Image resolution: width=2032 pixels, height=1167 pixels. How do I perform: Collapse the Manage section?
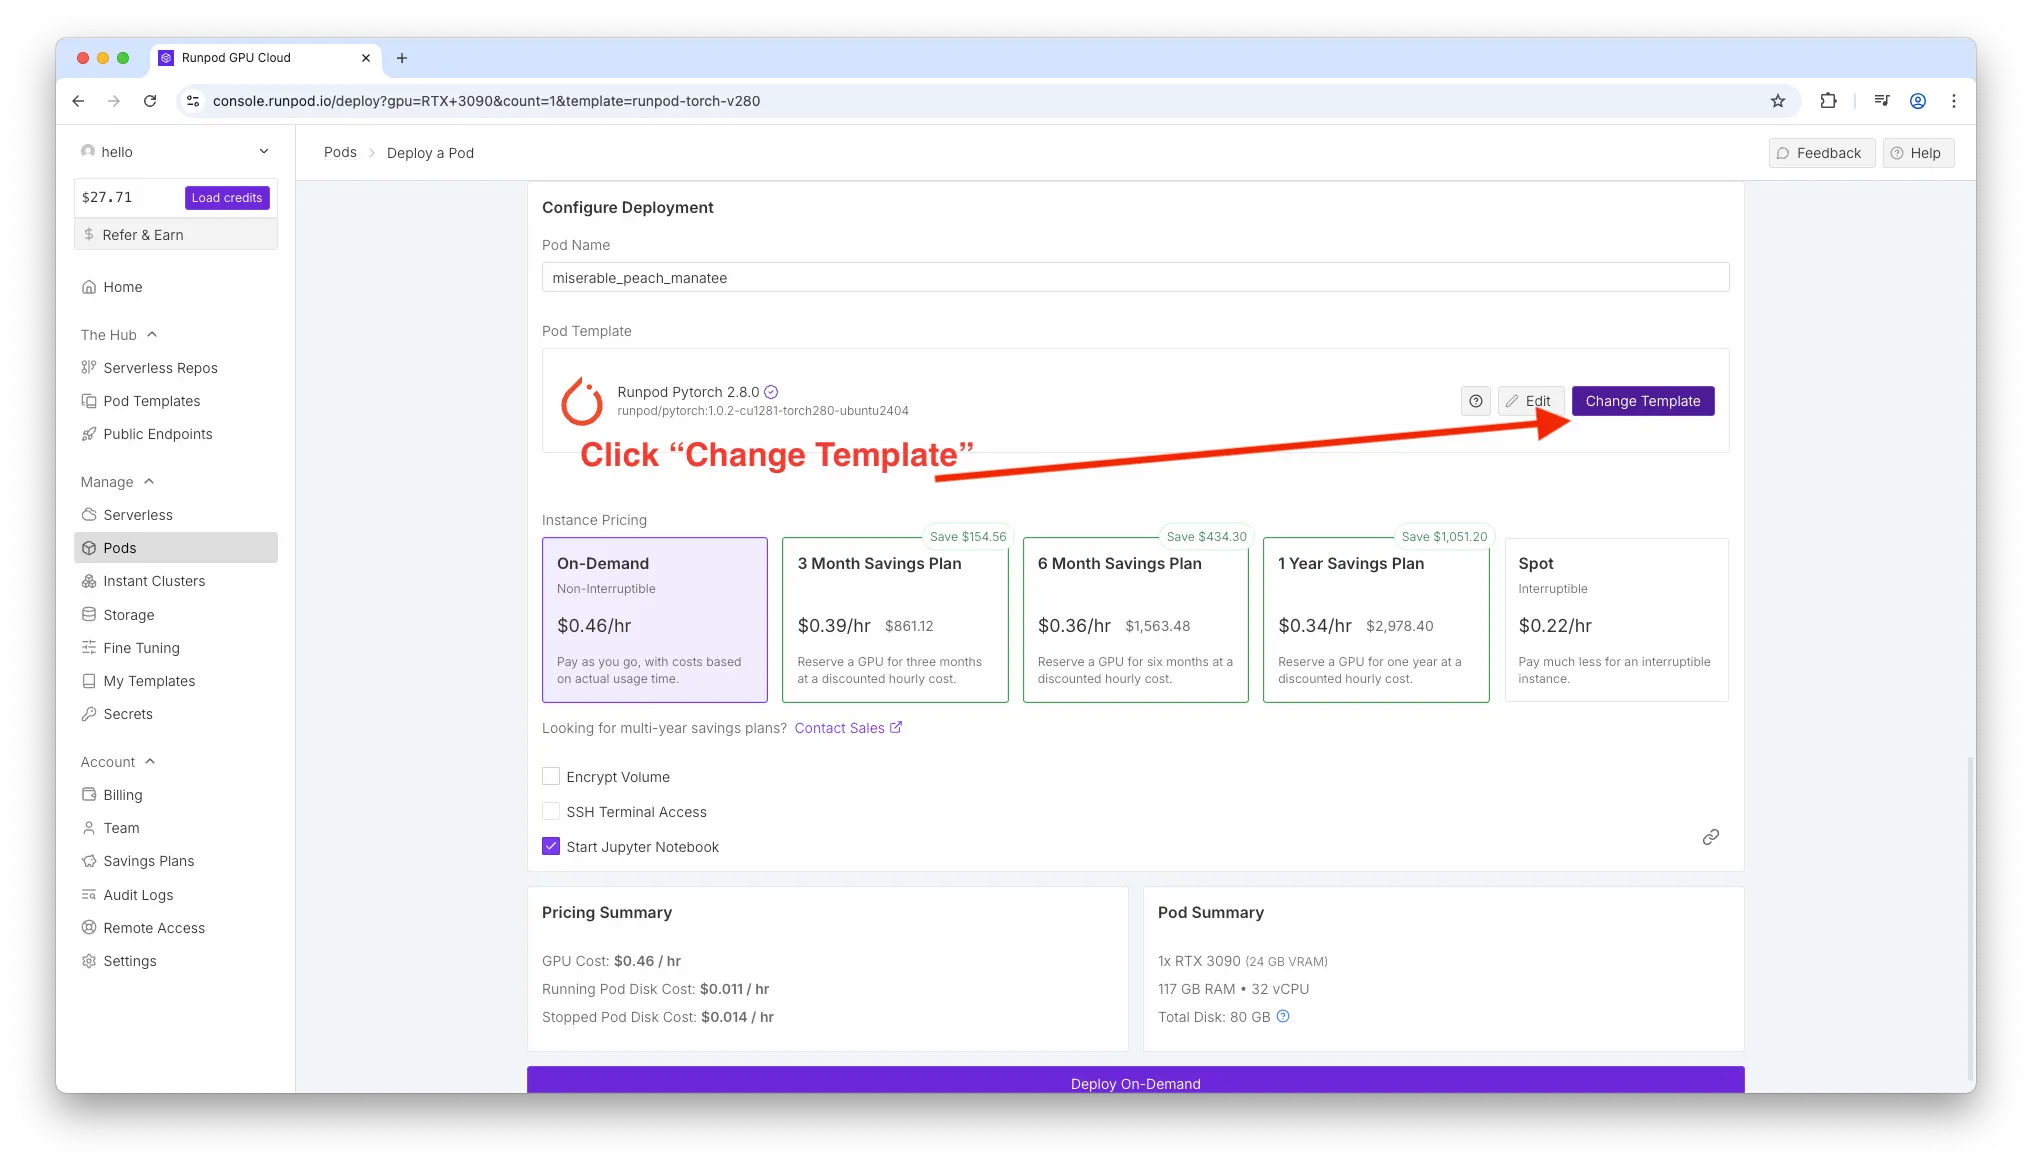click(x=118, y=482)
